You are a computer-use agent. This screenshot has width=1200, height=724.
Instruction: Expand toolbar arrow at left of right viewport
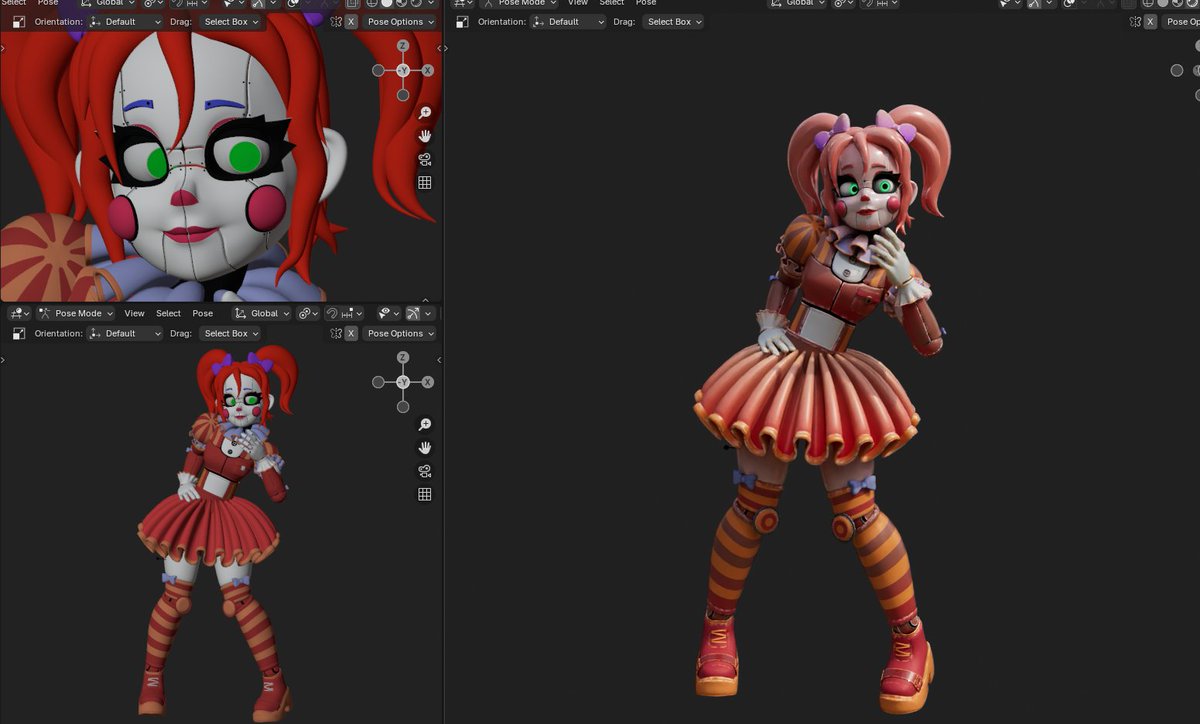click(x=447, y=47)
